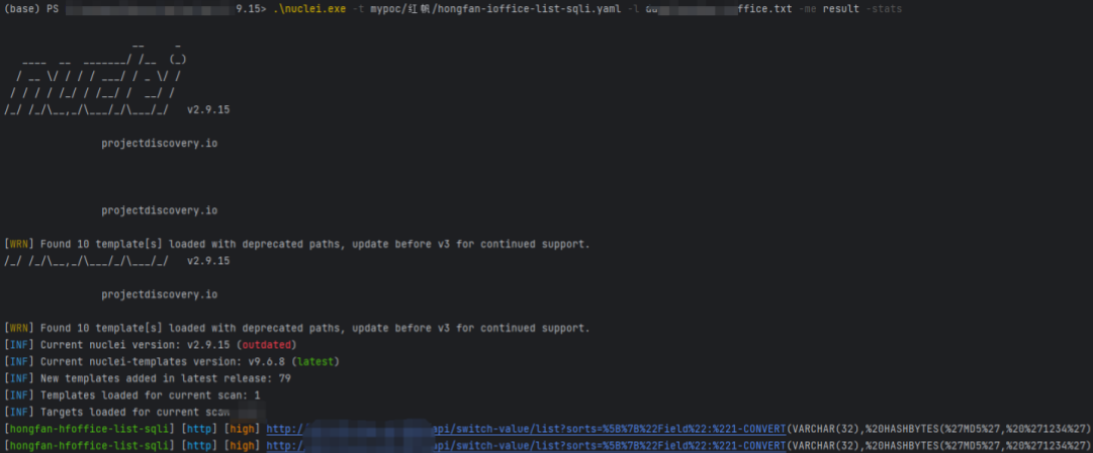Click the Templates loaded for current scan line
Image resolution: width=1093 pixels, height=453 pixels.
tap(132, 395)
